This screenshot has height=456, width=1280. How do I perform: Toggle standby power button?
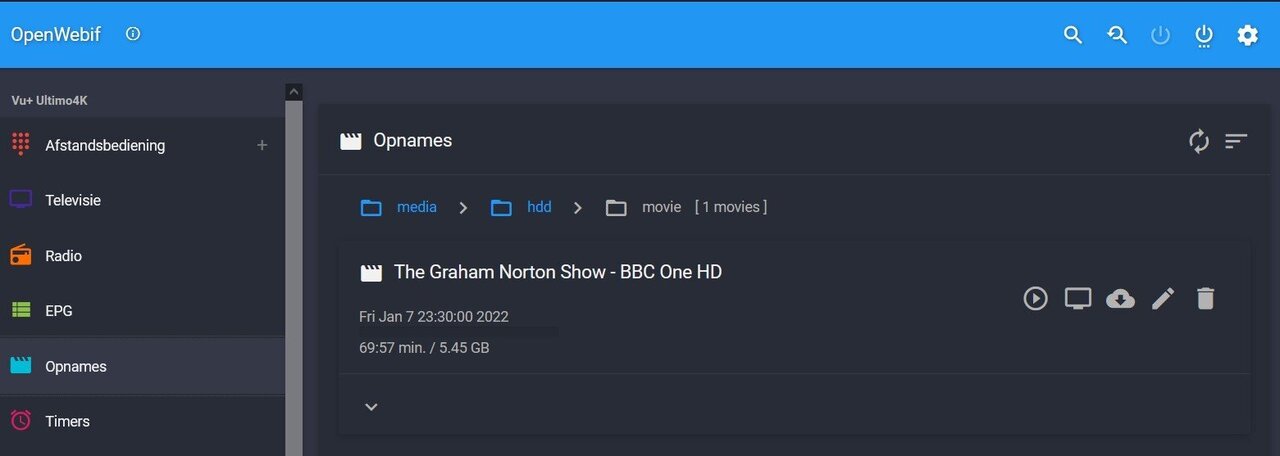(x=1160, y=35)
